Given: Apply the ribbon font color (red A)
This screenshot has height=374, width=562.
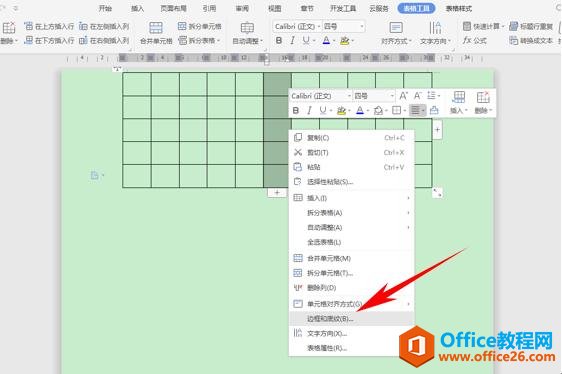Looking at the screenshot, I should (326, 41).
